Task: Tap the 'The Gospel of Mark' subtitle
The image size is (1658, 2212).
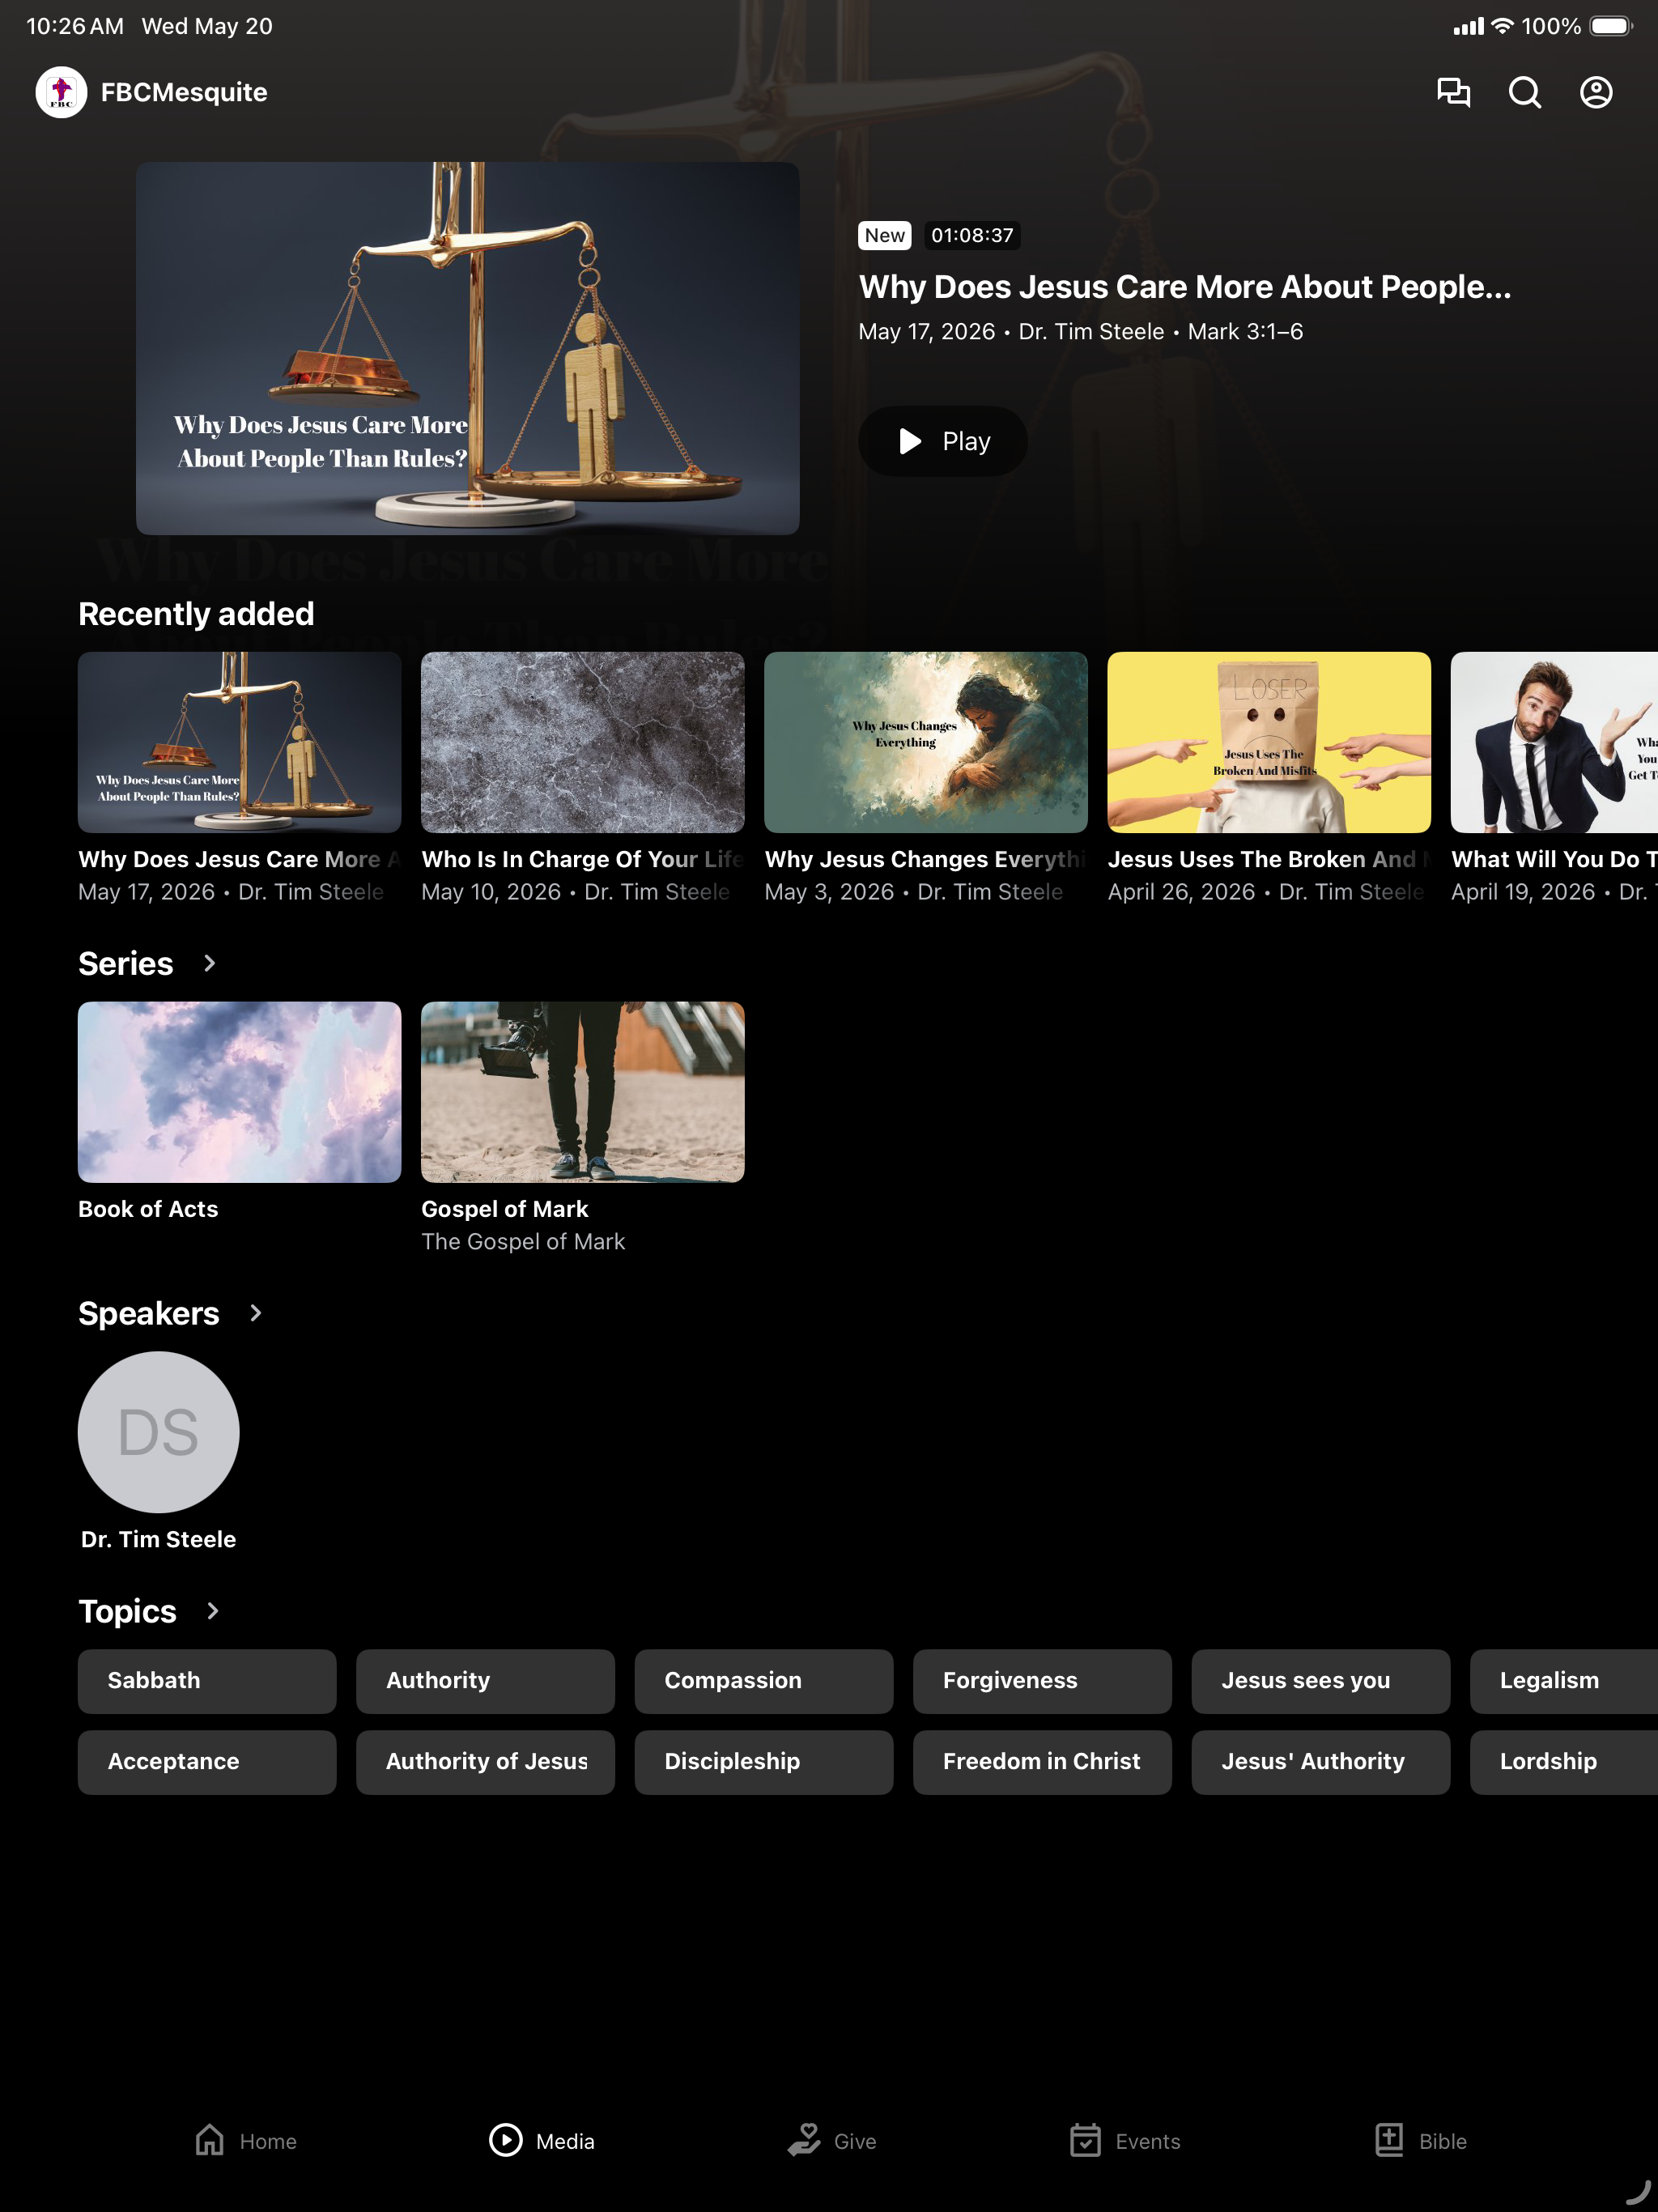Action: click(x=523, y=1242)
